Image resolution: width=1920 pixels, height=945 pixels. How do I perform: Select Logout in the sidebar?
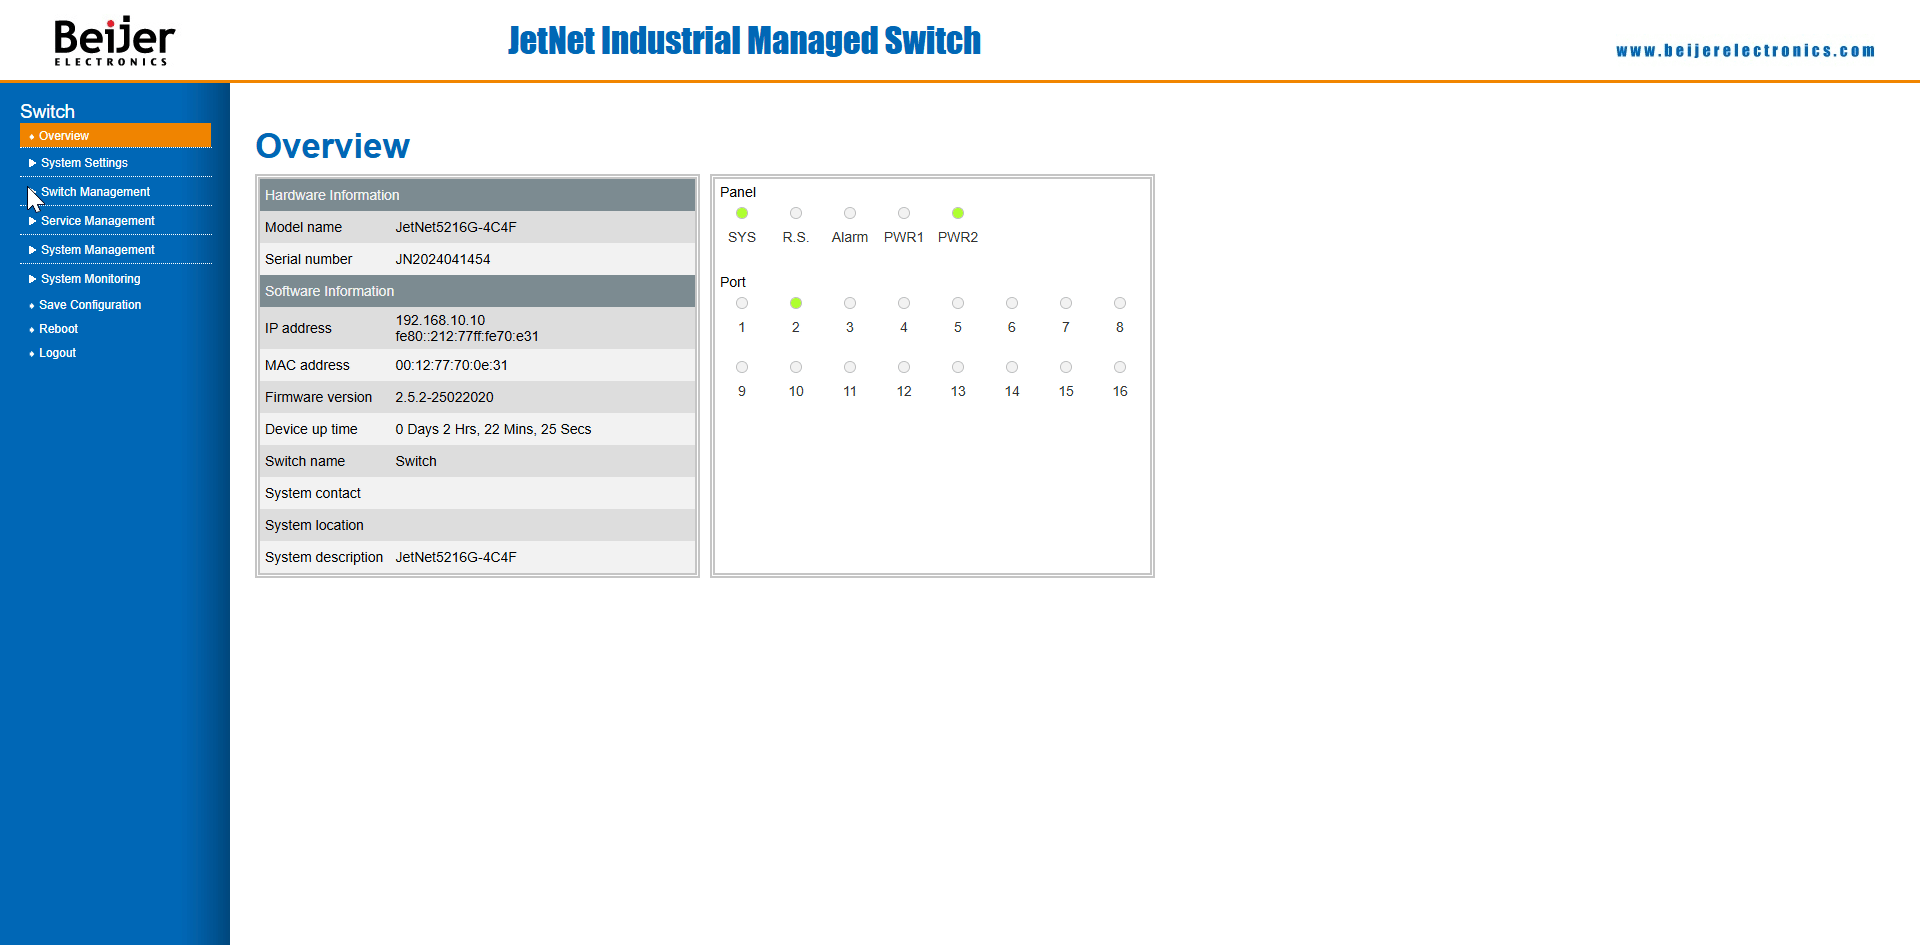tap(57, 353)
